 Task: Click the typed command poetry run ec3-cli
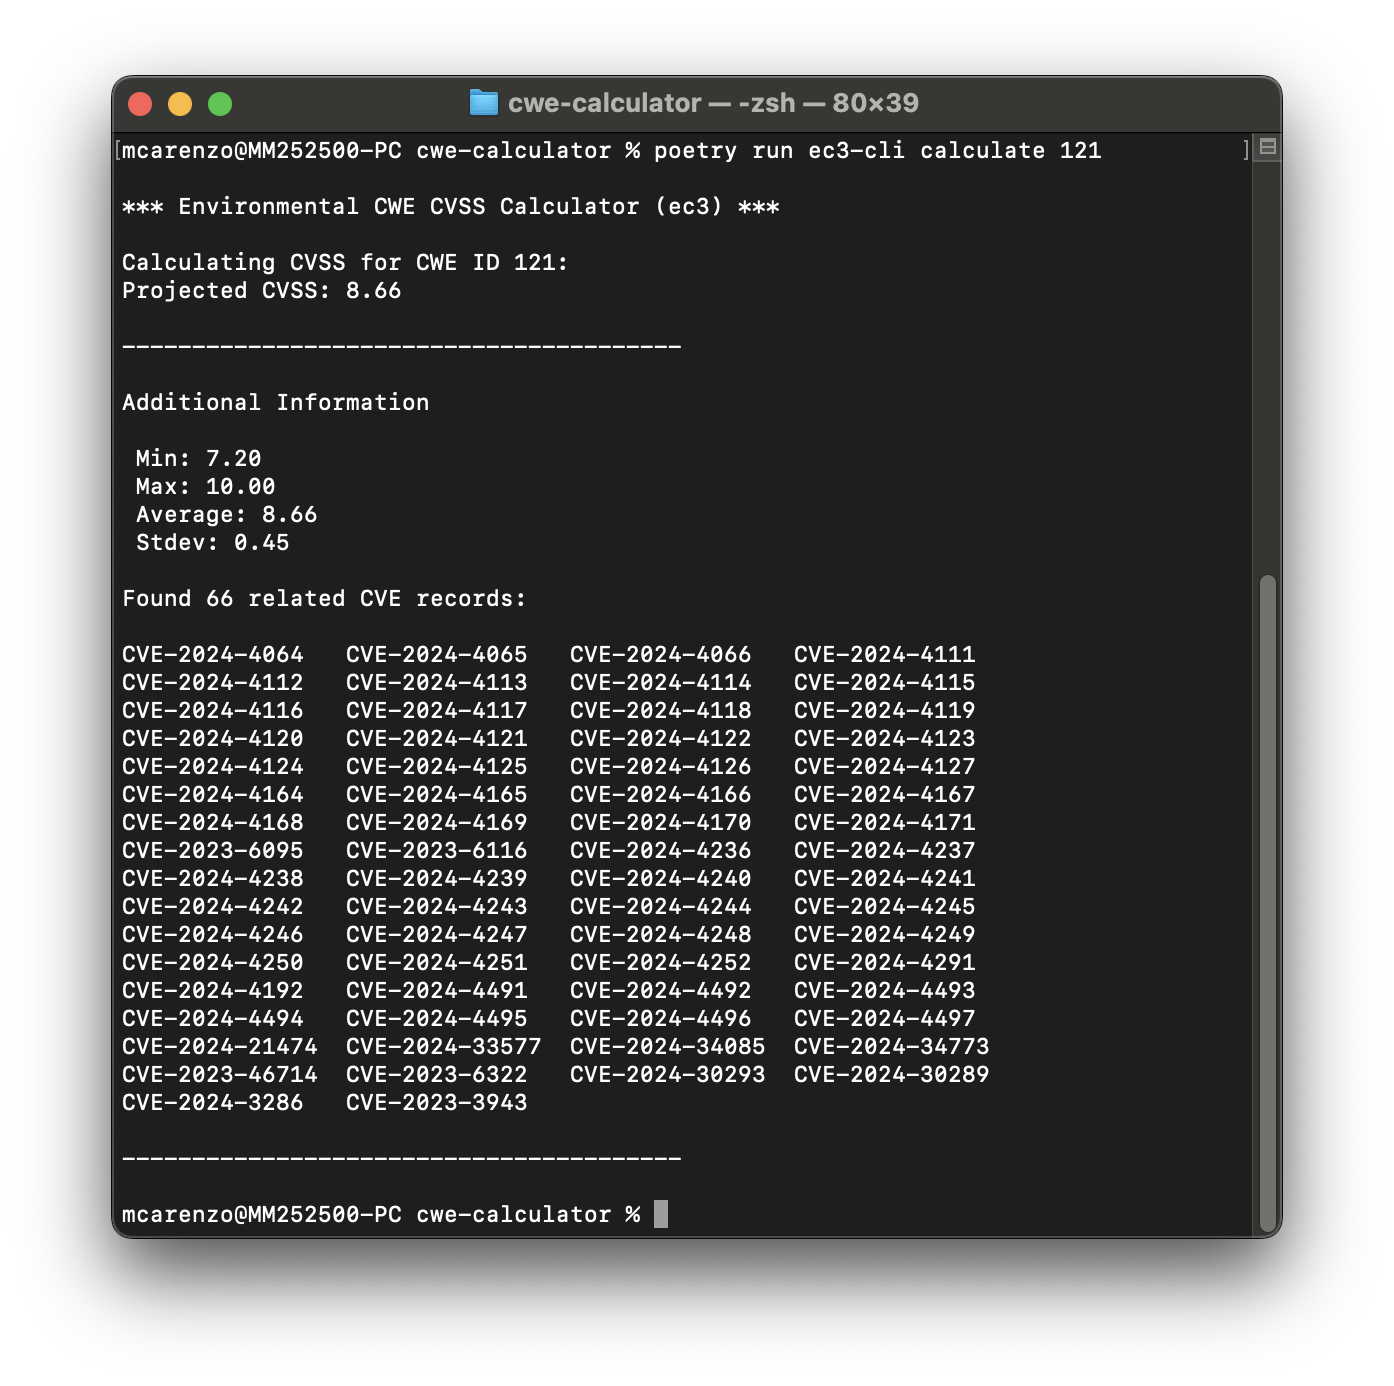coord(778,150)
